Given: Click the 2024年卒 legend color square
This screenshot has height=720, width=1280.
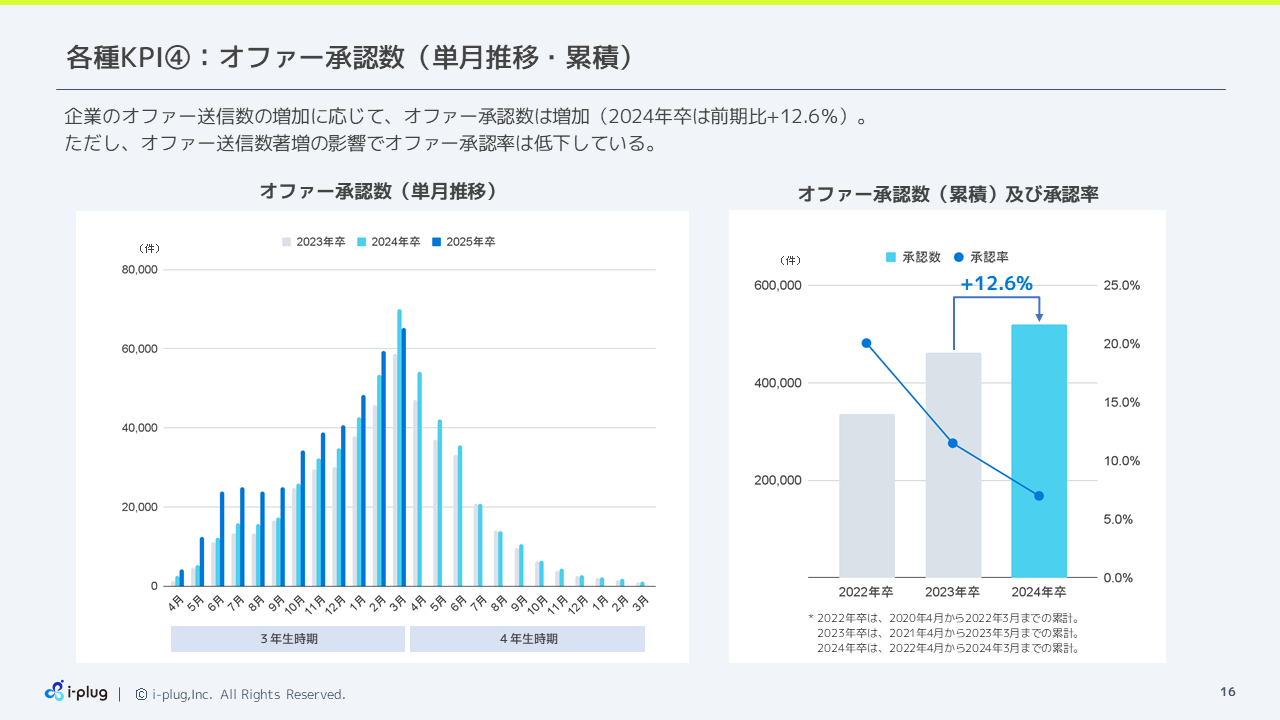Looking at the screenshot, I should pos(362,242).
